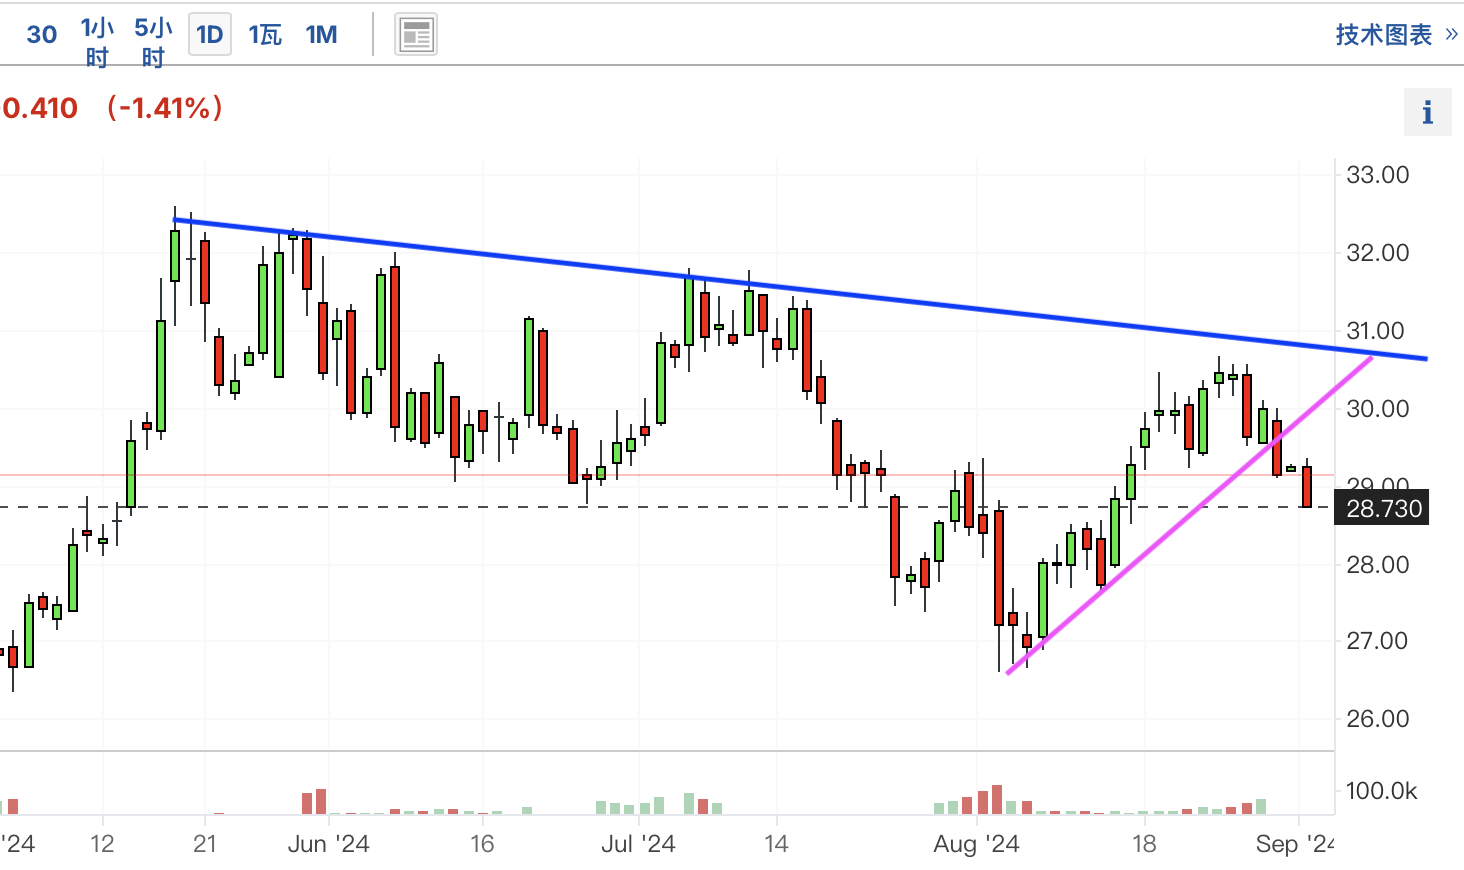Click the latest red candlestick at 28.73
The image size is (1464, 870).
(1306, 487)
